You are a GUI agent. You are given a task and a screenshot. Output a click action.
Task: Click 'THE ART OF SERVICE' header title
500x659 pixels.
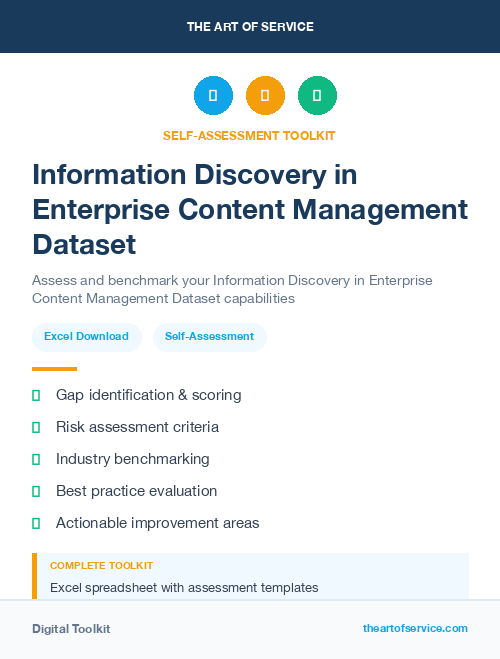pos(250,27)
